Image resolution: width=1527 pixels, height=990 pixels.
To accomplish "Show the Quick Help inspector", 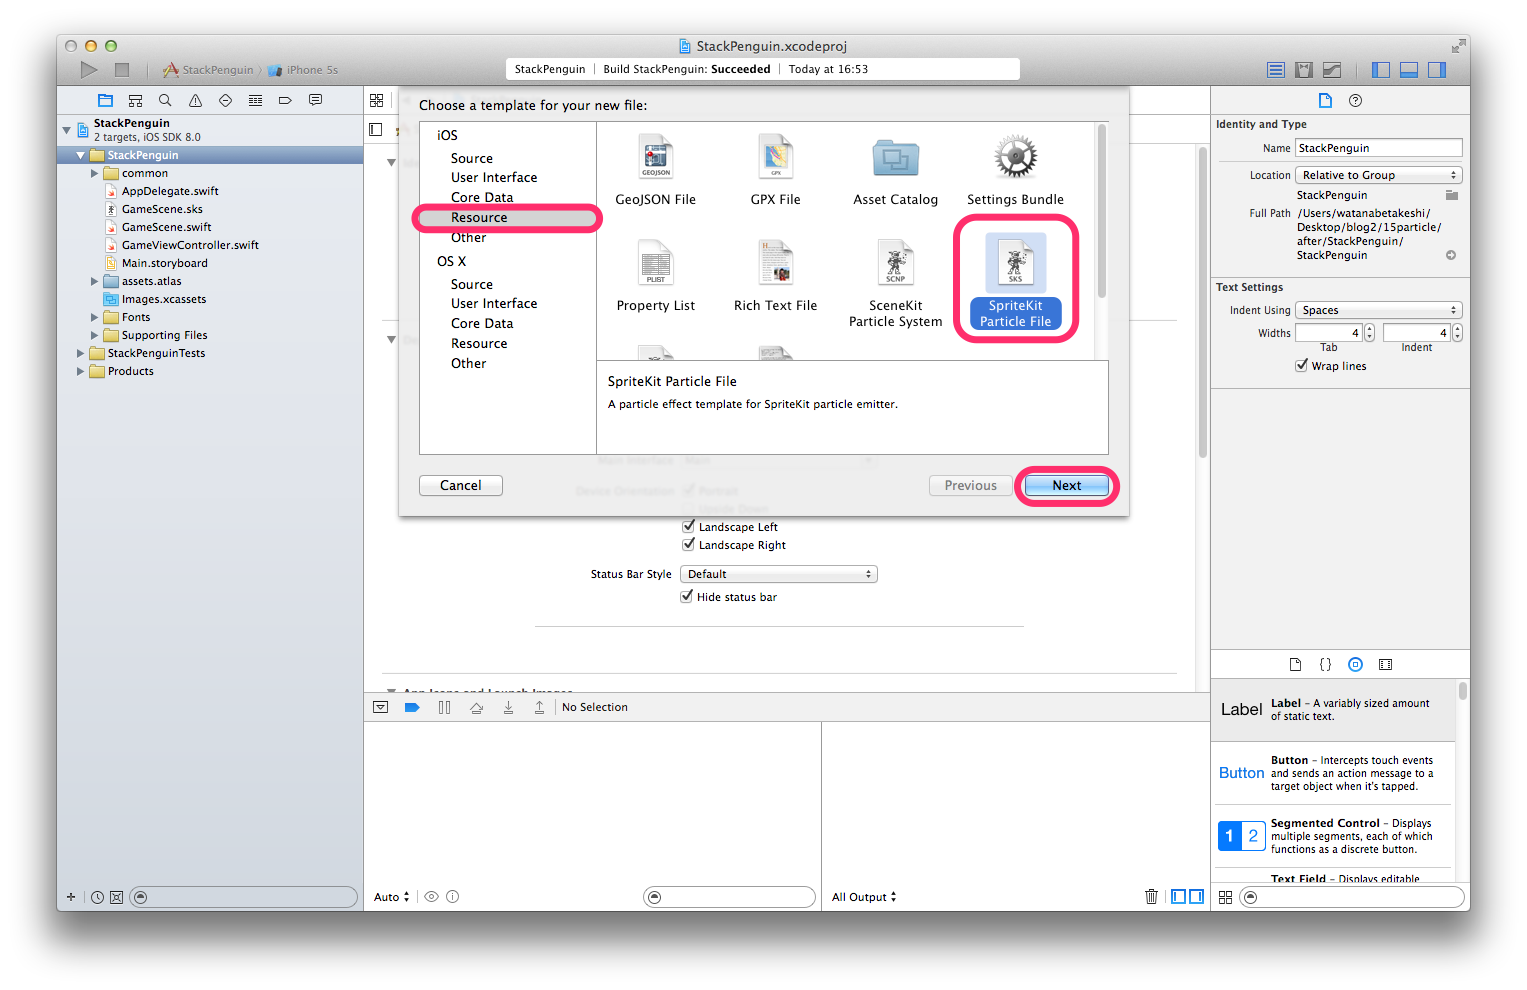I will [x=1355, y=100].
